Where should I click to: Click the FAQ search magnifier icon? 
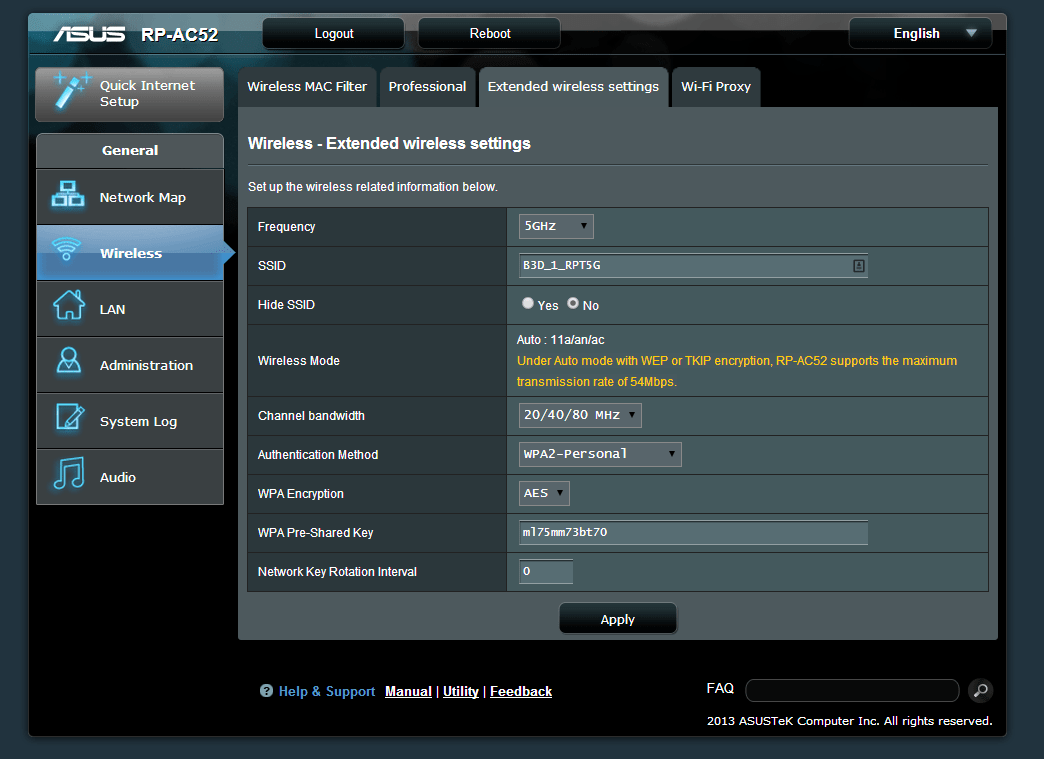point(980,690)
